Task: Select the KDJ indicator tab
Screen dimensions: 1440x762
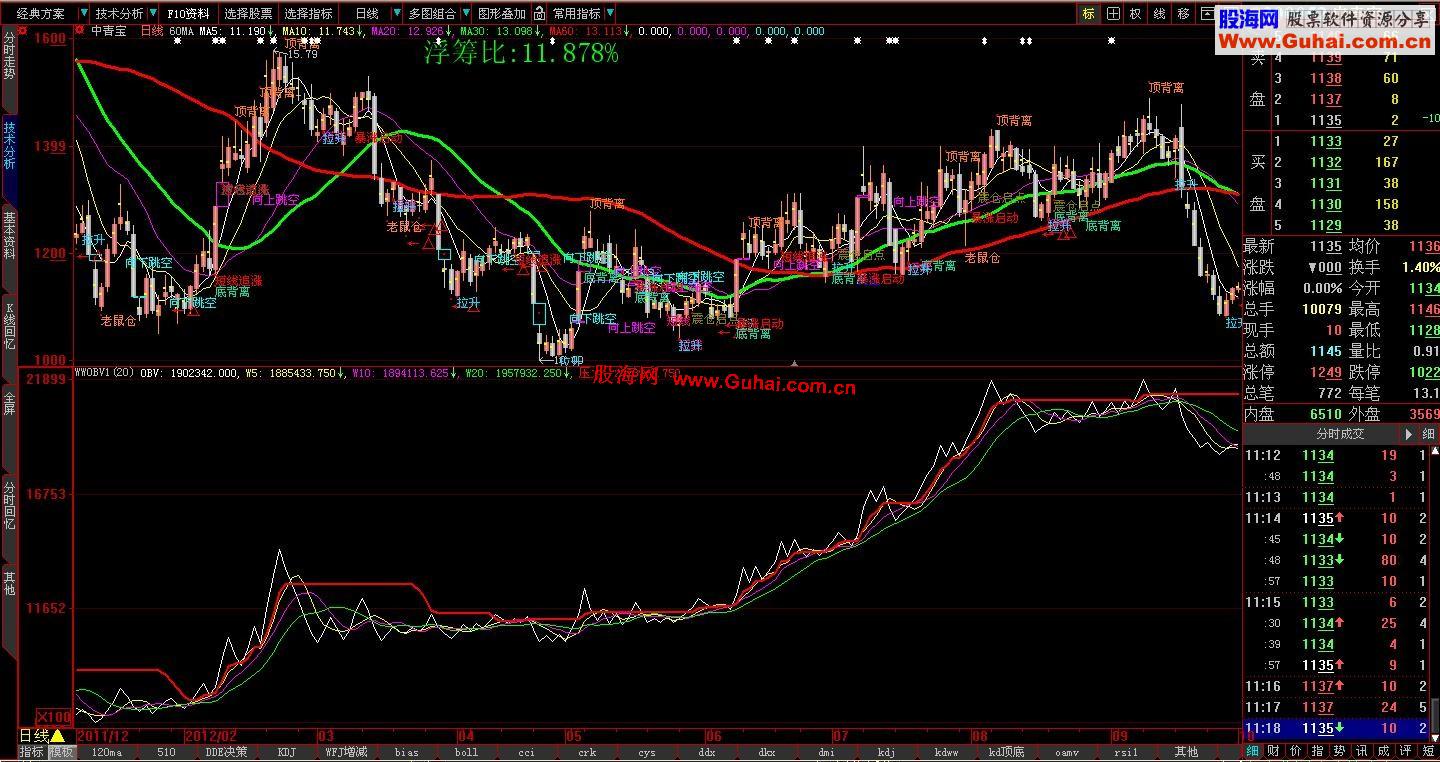Action: click(287, 752)
